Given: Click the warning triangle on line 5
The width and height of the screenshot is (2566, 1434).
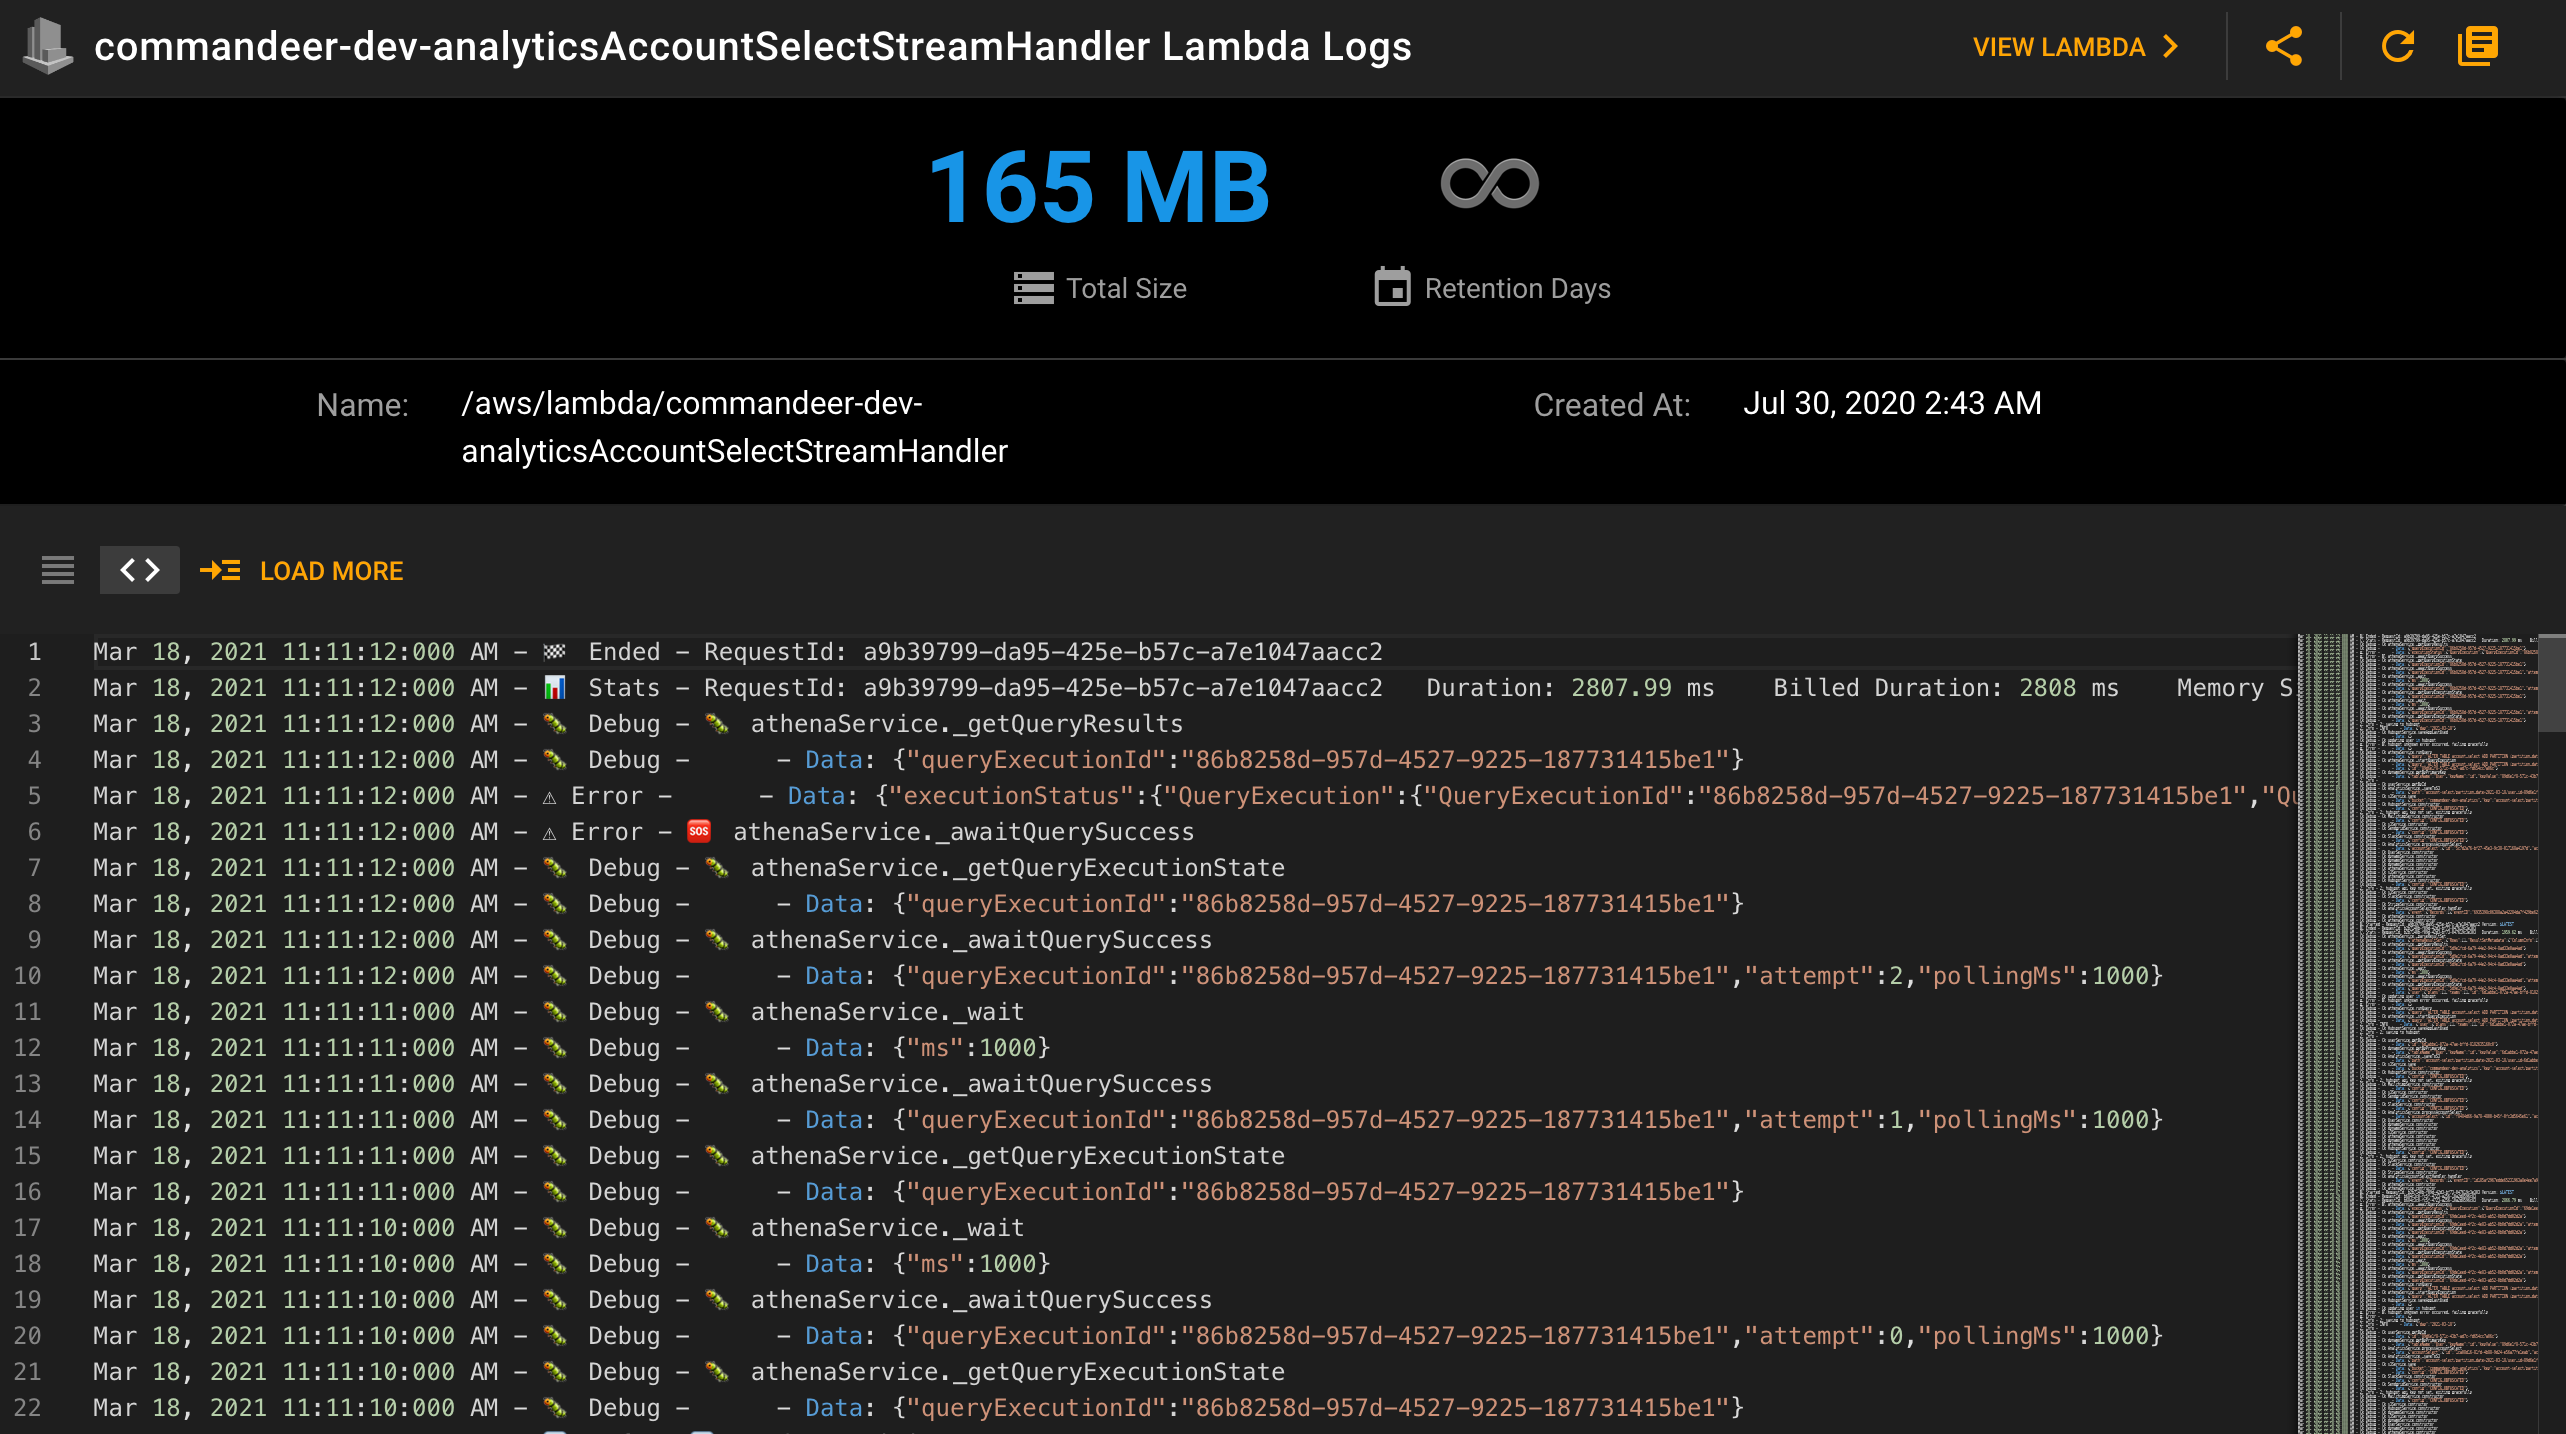Looking at the screenshot, I should click(x=549, y=797).
